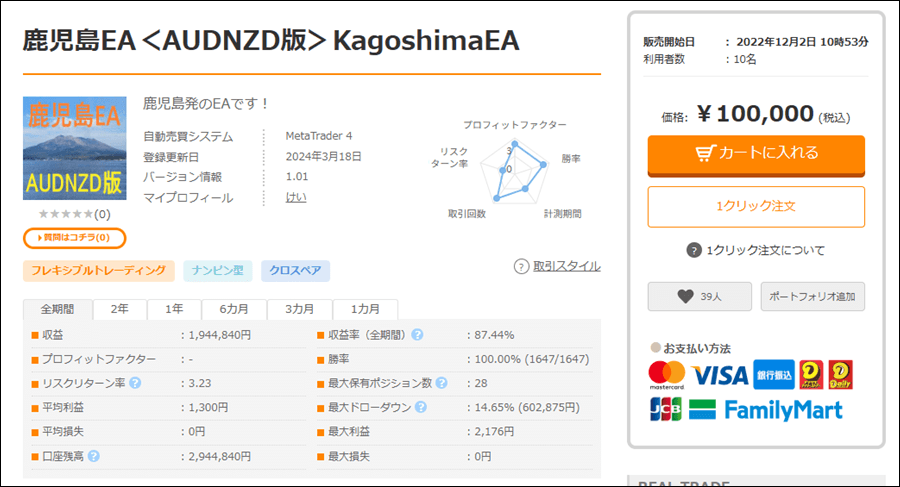Click the version number 1.01
The width and height of the screenshot is (900, 487).
[297, 176]
